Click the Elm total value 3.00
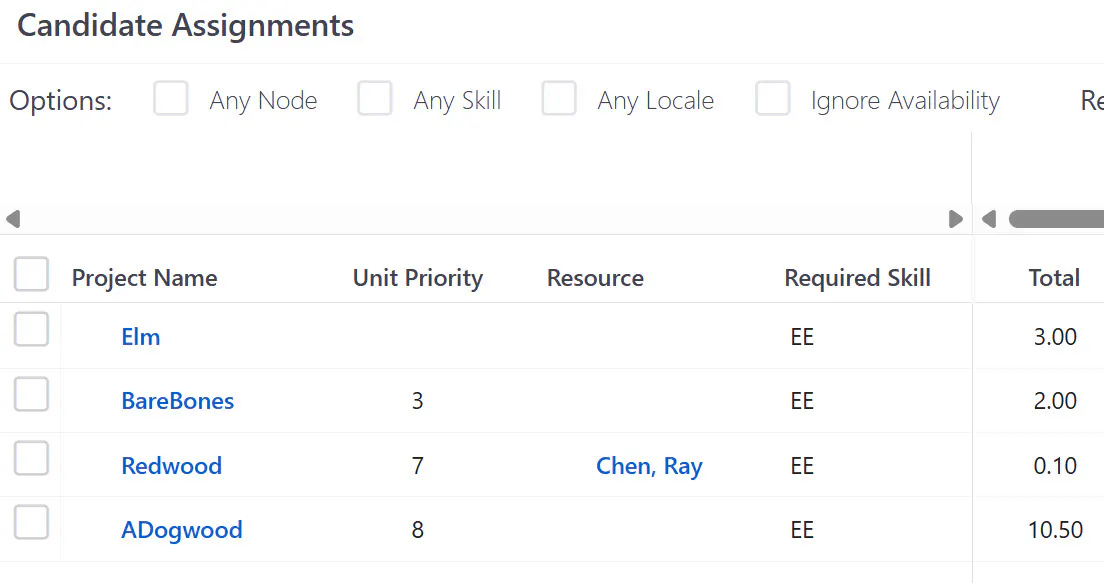The width and height of the screenshot is (1104, 583). pyautogui.click(x=1055, y=337)
